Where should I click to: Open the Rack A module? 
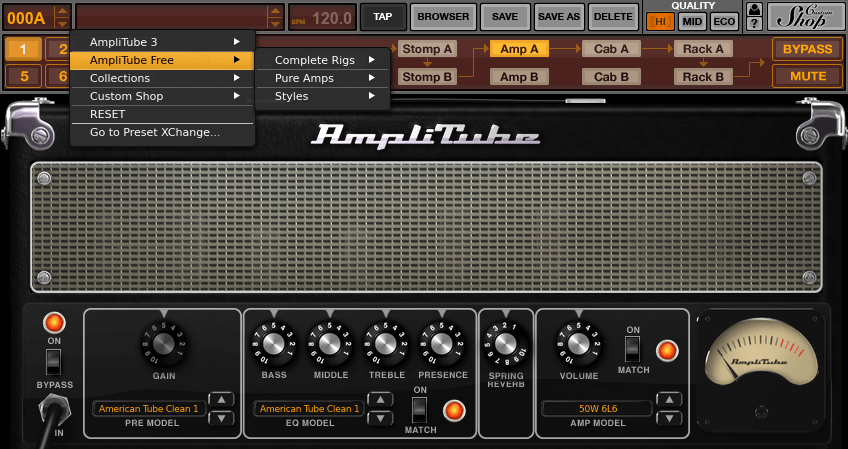(x=703, y=49)
